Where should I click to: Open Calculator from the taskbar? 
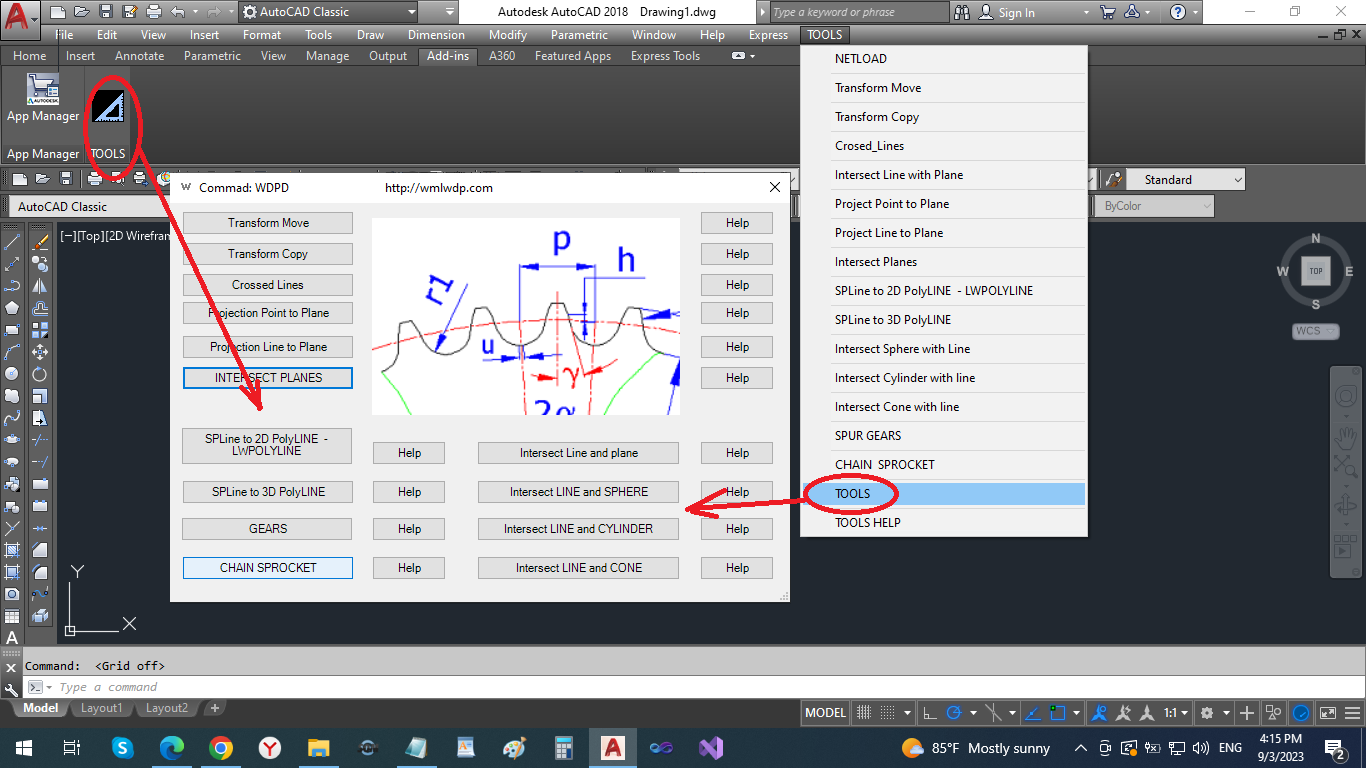564,748
